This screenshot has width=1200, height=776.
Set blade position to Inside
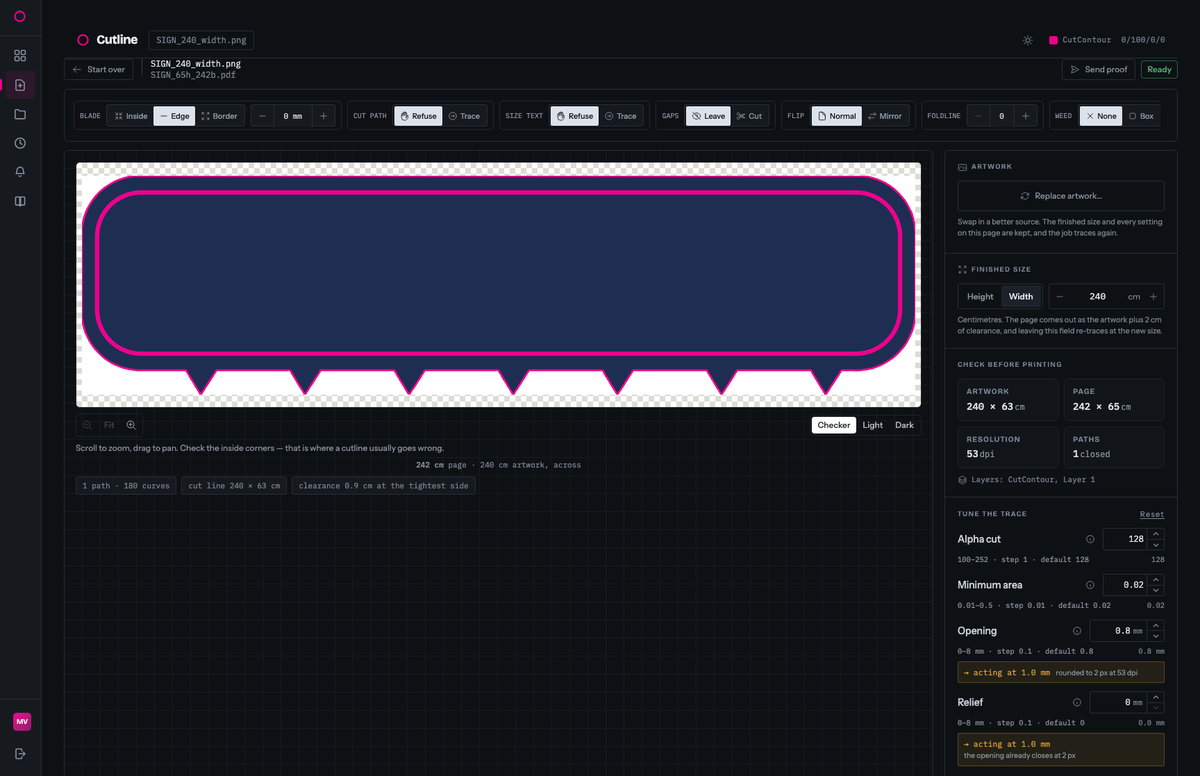(x=130, y=116)
